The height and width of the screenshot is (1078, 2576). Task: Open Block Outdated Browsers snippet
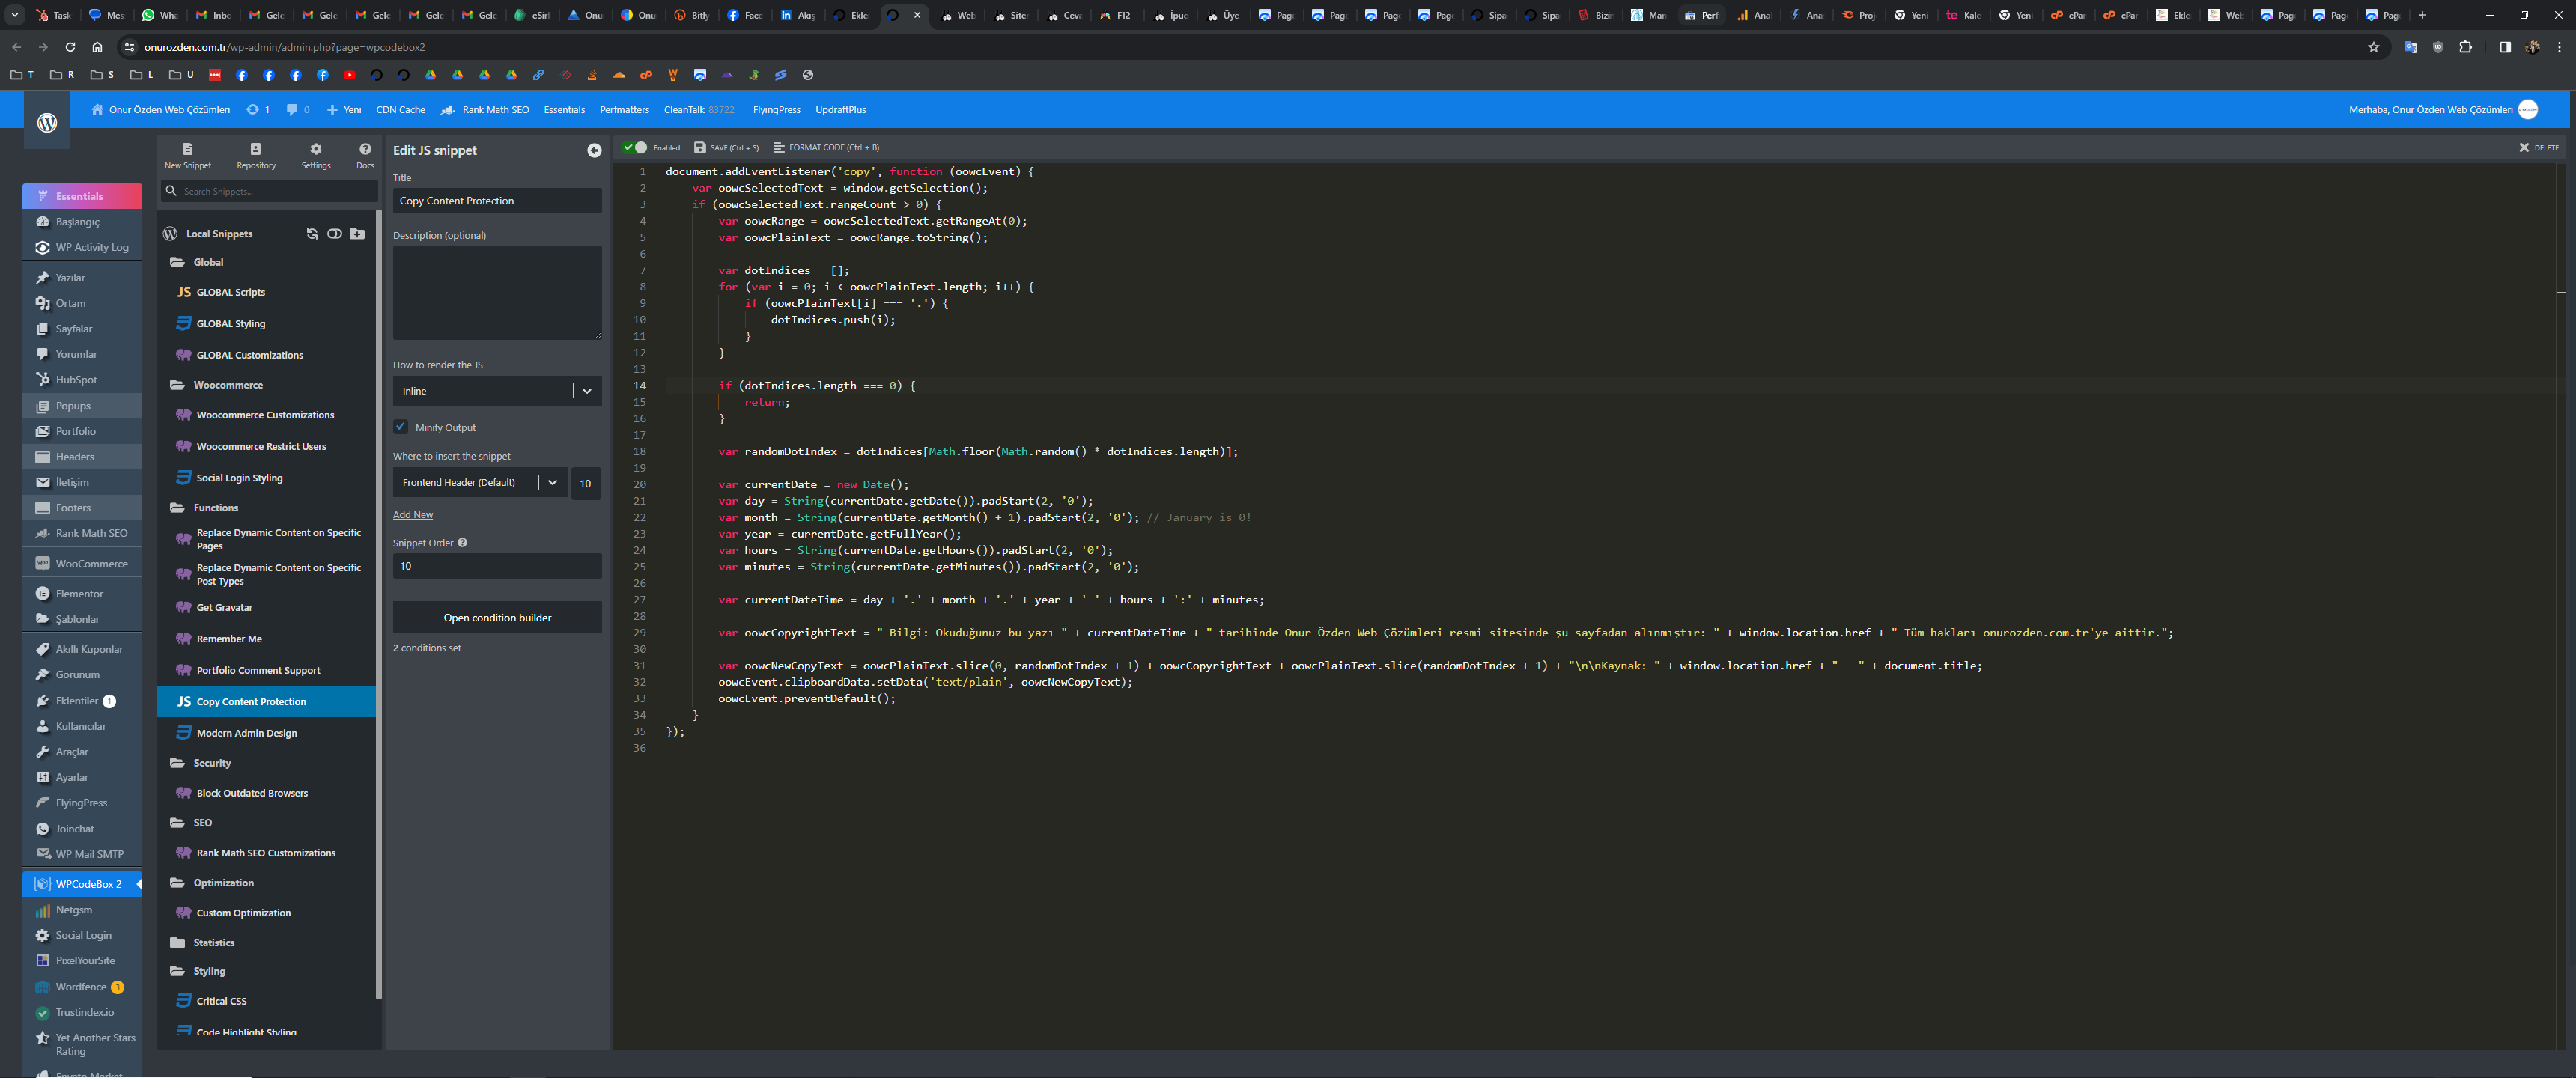coord(252,793)
